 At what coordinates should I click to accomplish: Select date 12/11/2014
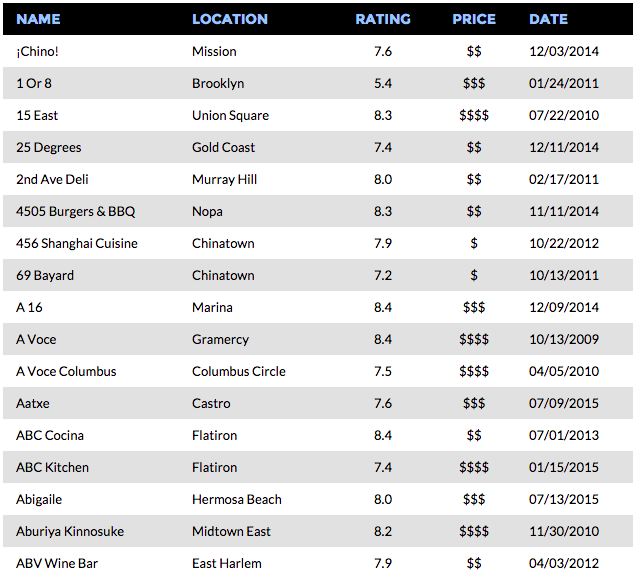[564, 148]
